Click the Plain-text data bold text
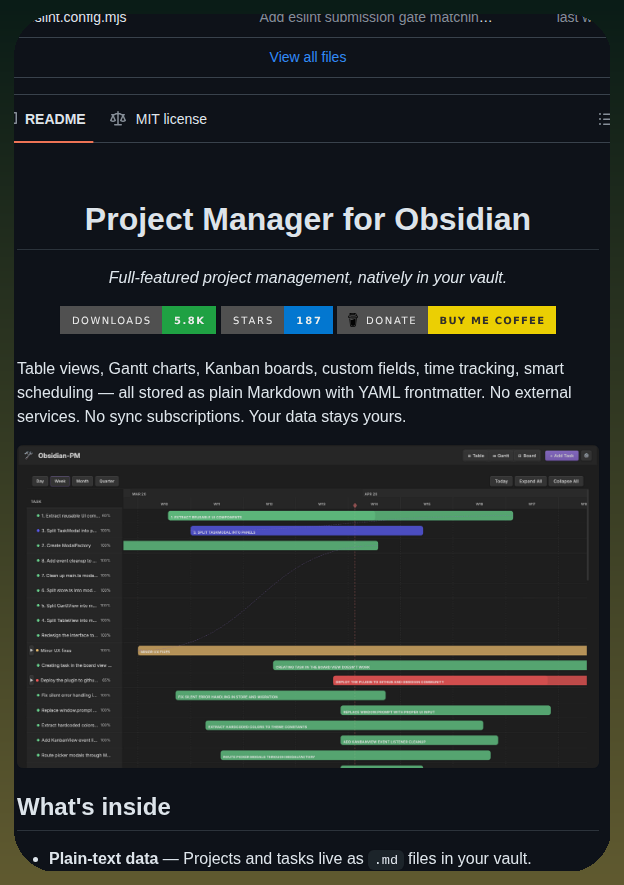624x885 pixels. (x=103, y=858)
